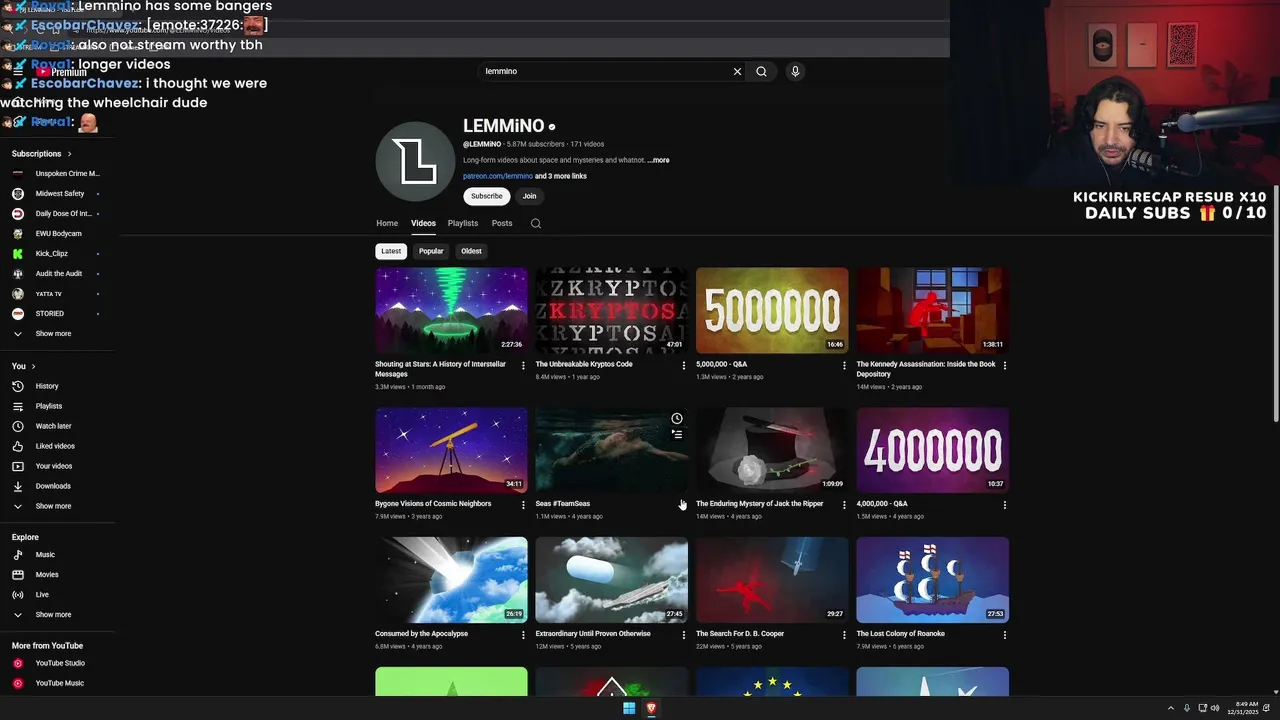Click the lemmino search input field
This screenshot has height=720, width=1280.
tap(605, 71)
